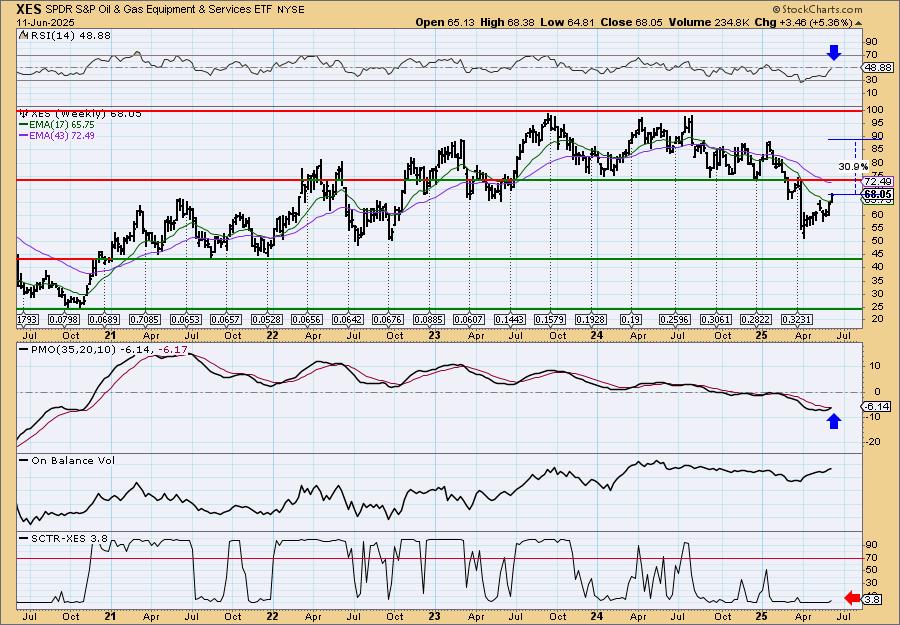900x625 pixels.
Task: Click the 0.0885 dividend value
Action: [429, 320]
